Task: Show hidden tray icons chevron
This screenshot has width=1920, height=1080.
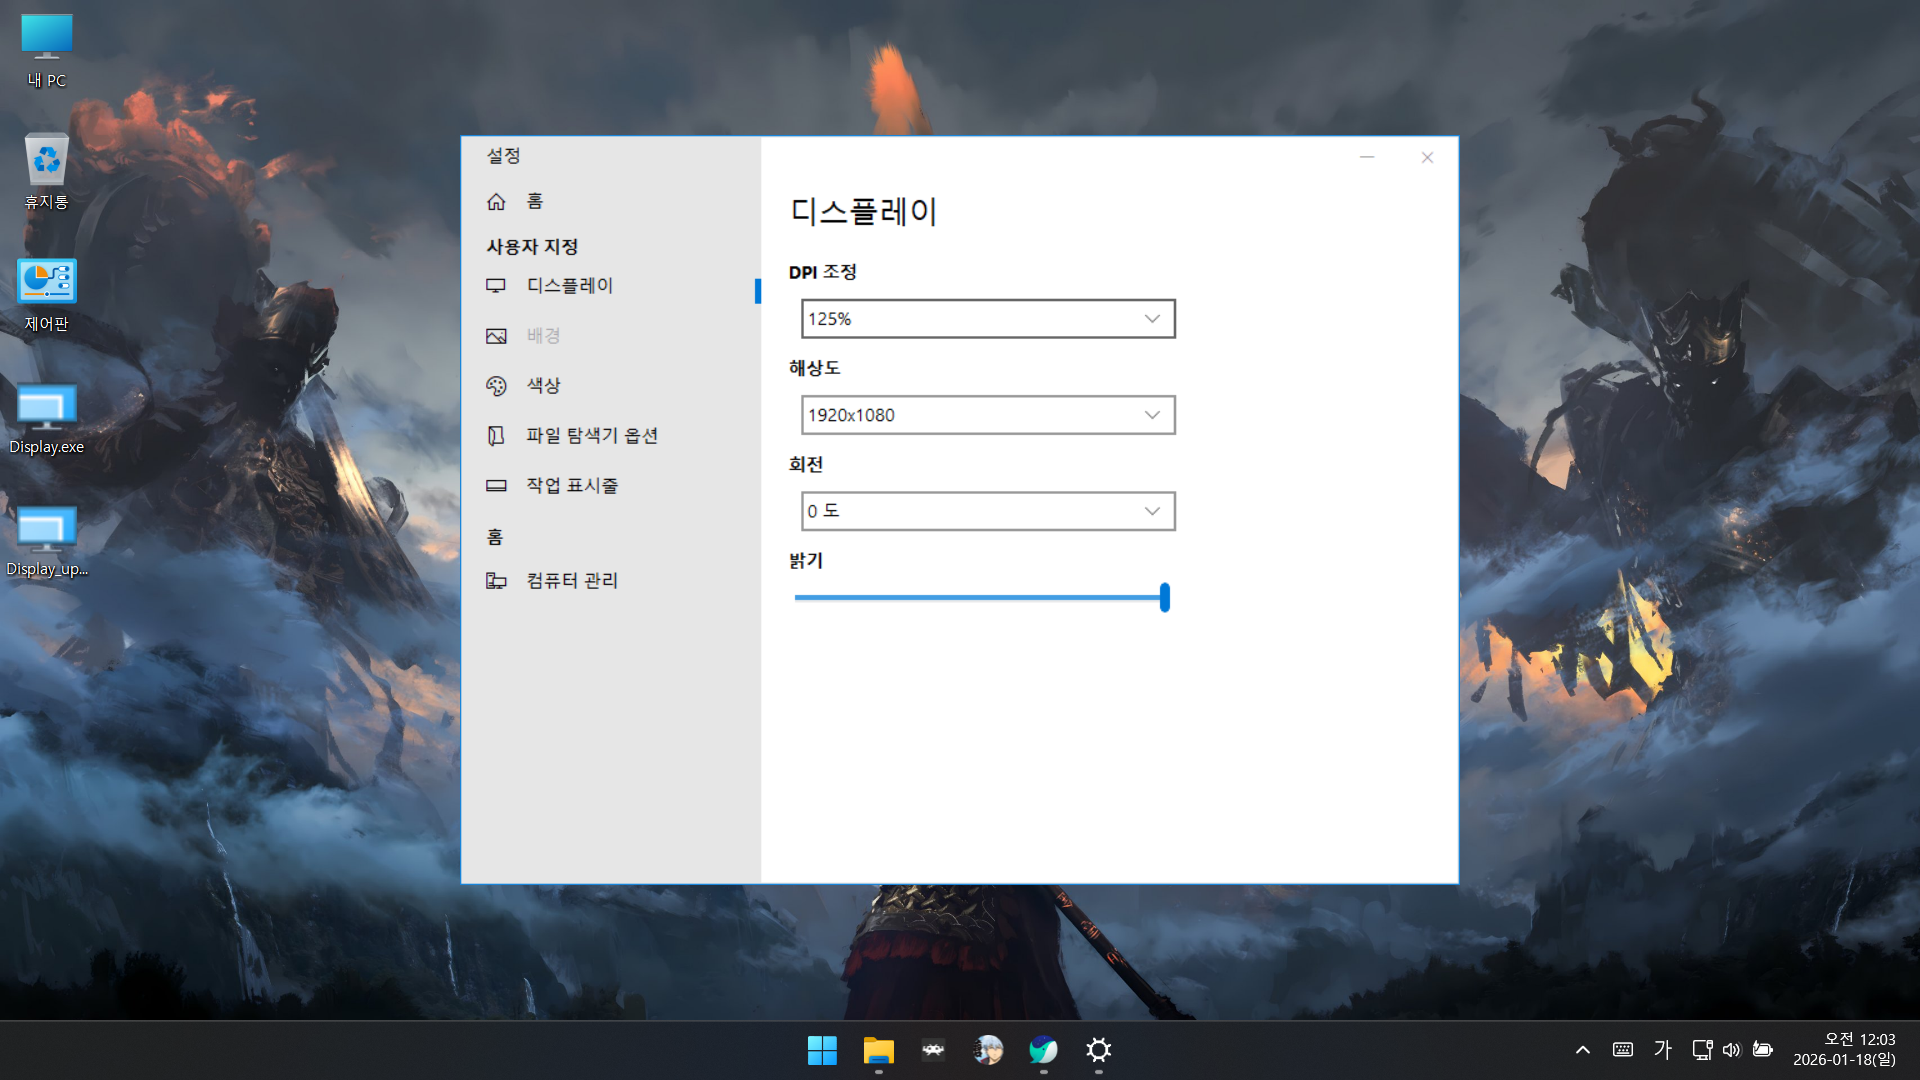Action: coord(1582,1050)
